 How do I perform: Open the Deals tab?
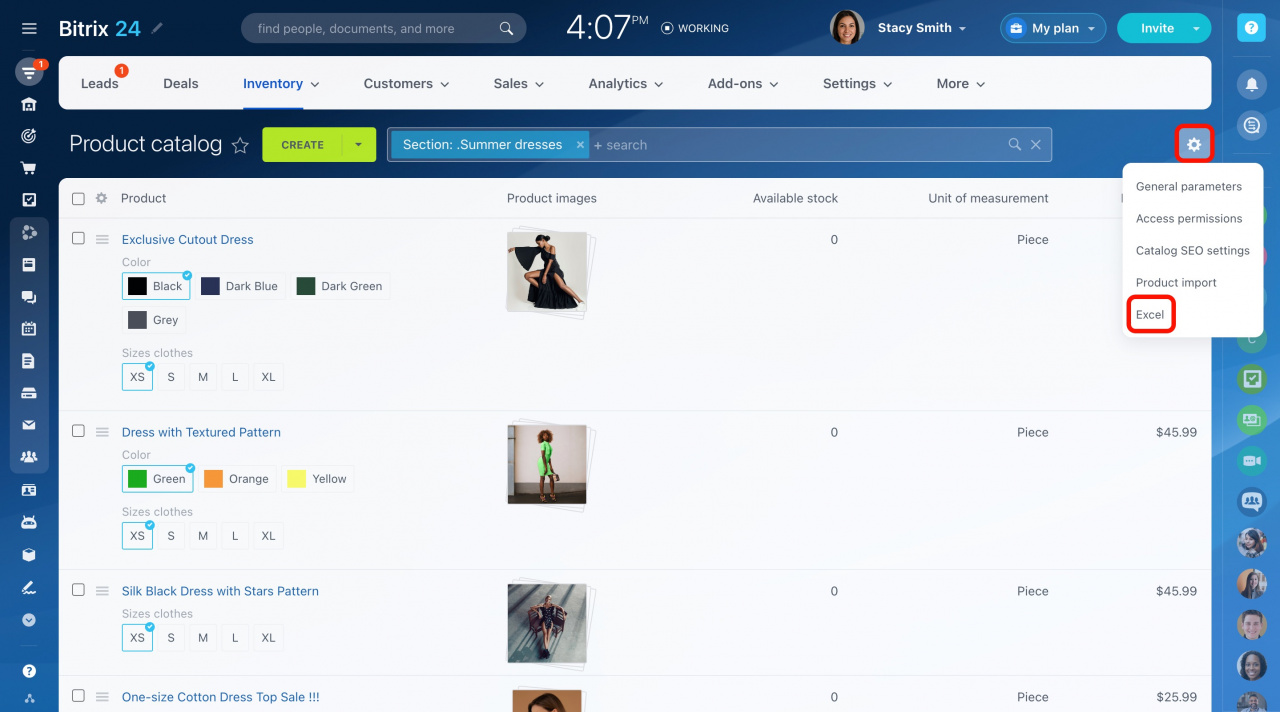point(181,84)
